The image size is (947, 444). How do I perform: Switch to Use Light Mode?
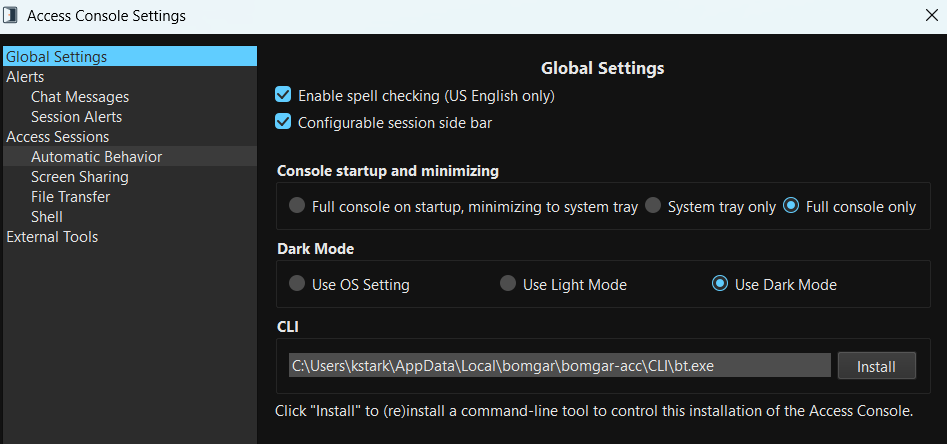[507, 284]
